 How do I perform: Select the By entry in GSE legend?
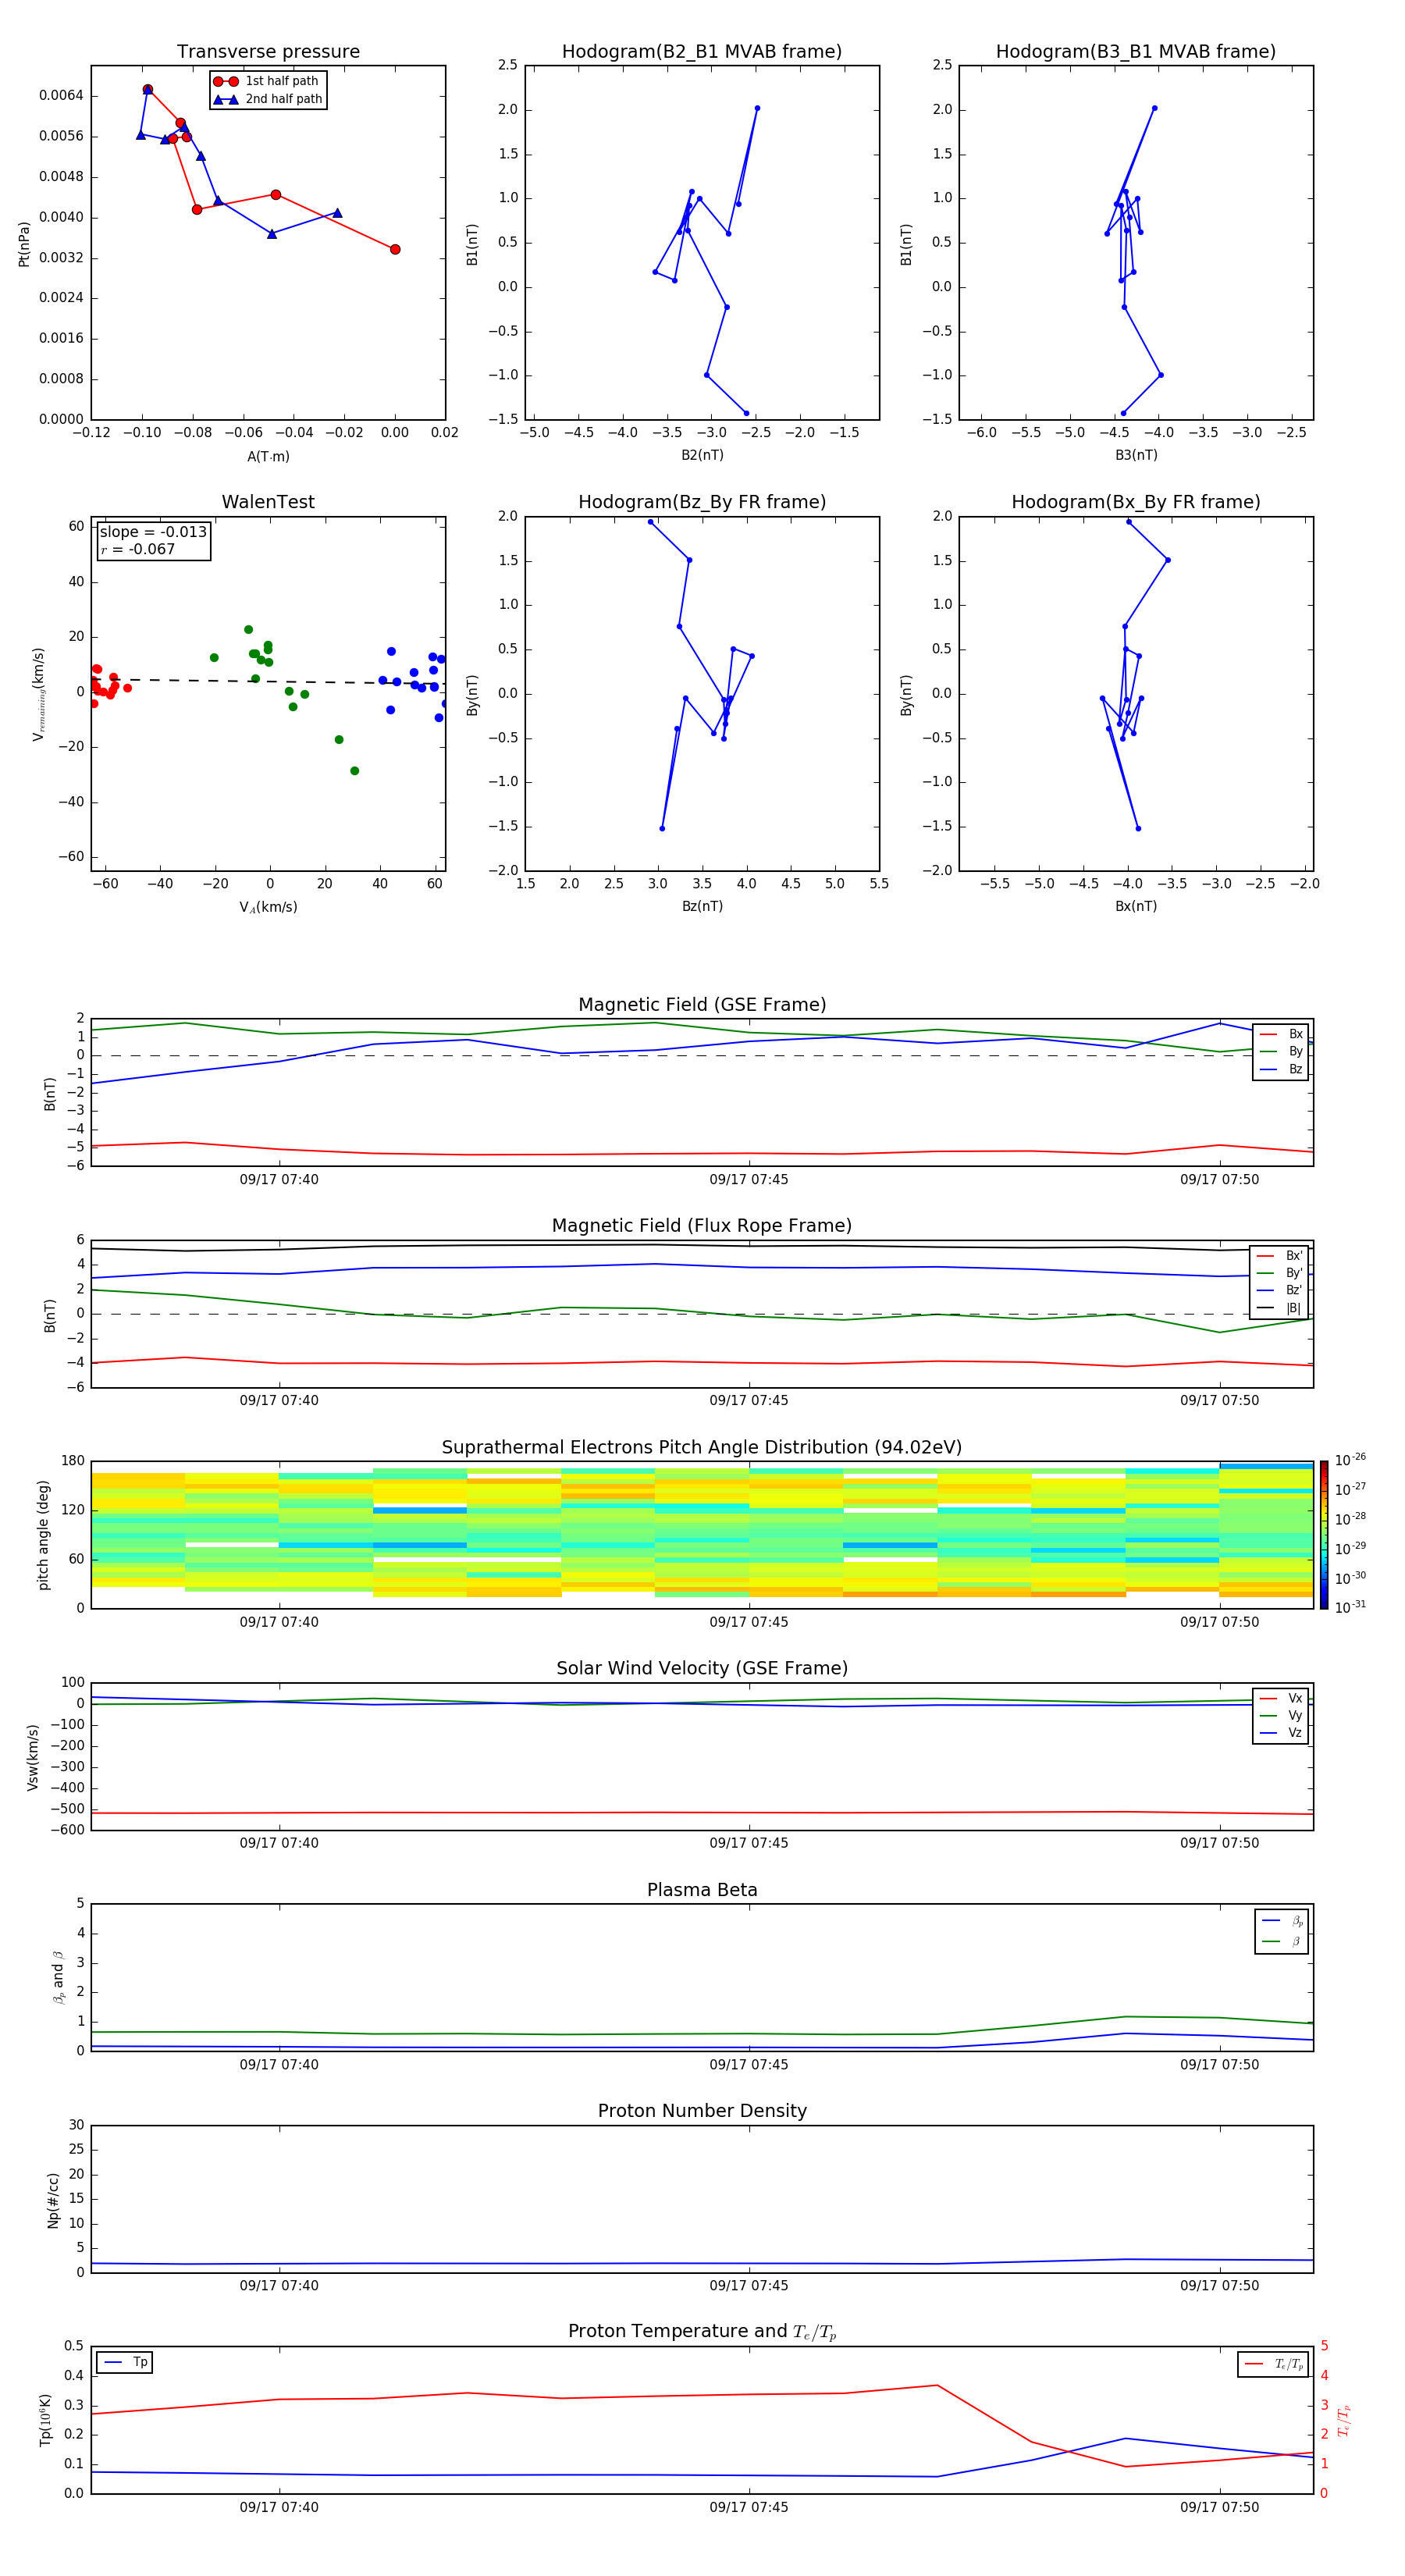[1282, 1051]
